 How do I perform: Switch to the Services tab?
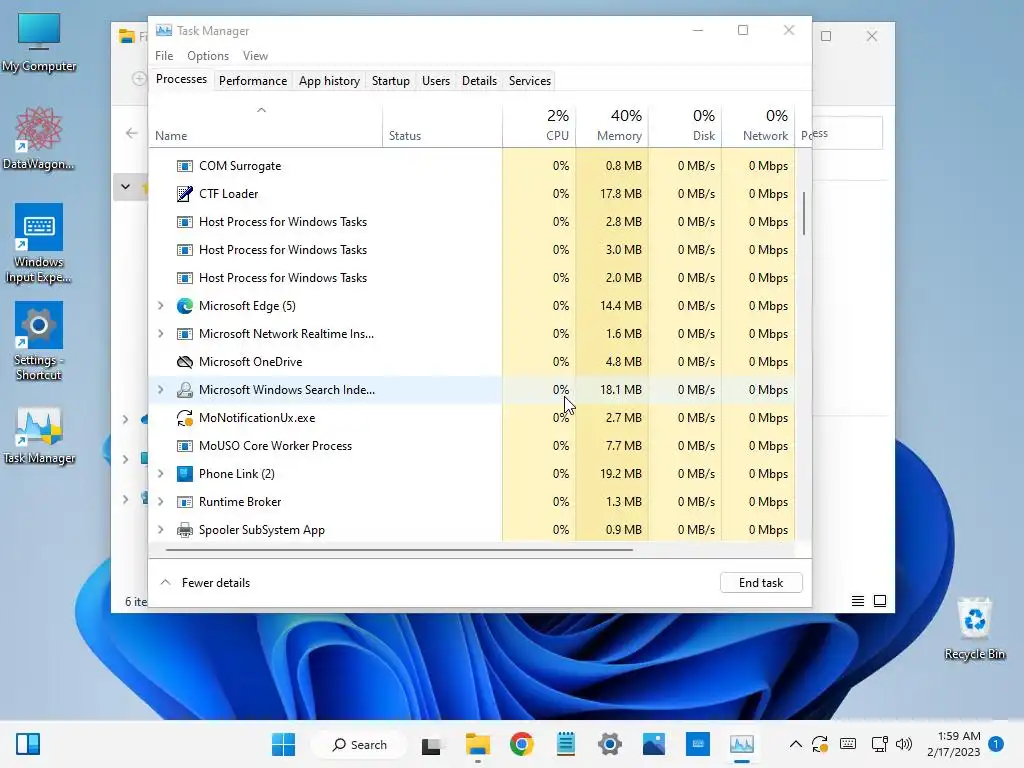point(530,81)
